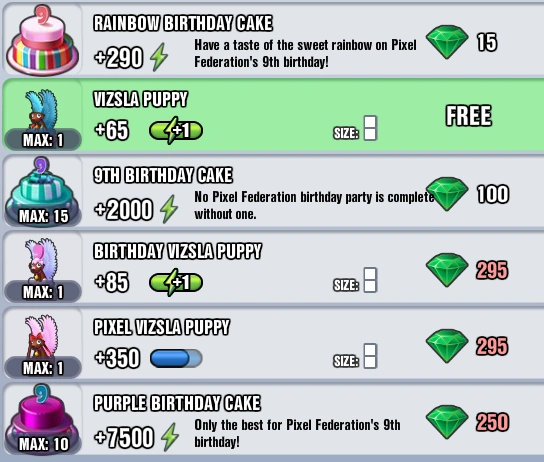Click the green +1 pill on Birthday Vizsla Puppy
This screenshot has height=462, width=544.
point(176,282)
